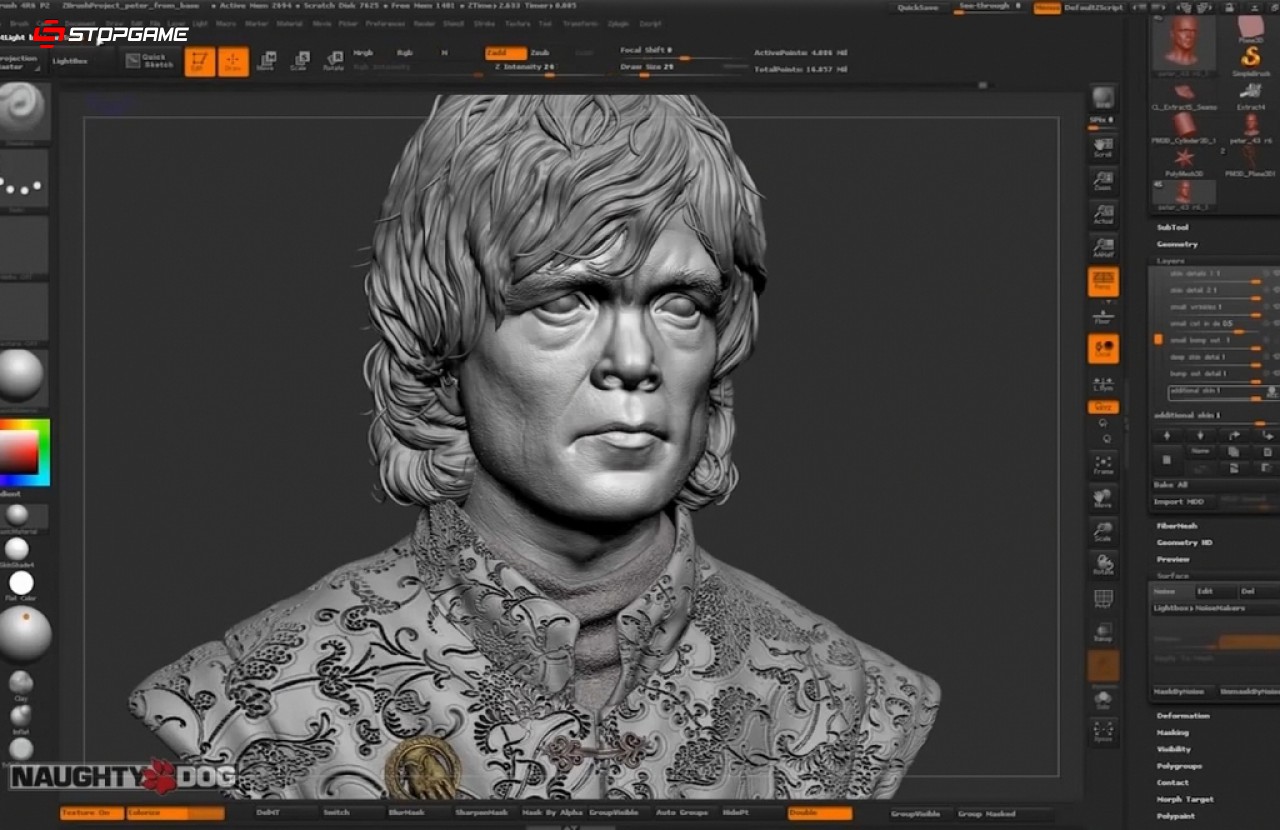1280x830 pixels.
Task: Expand the FiberMesh section
Action: pos(1177,526)
